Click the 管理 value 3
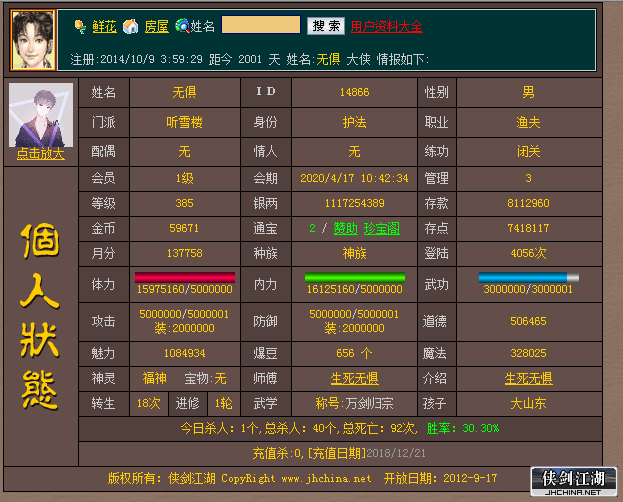 pyautogui.click(x=528, y=178)
